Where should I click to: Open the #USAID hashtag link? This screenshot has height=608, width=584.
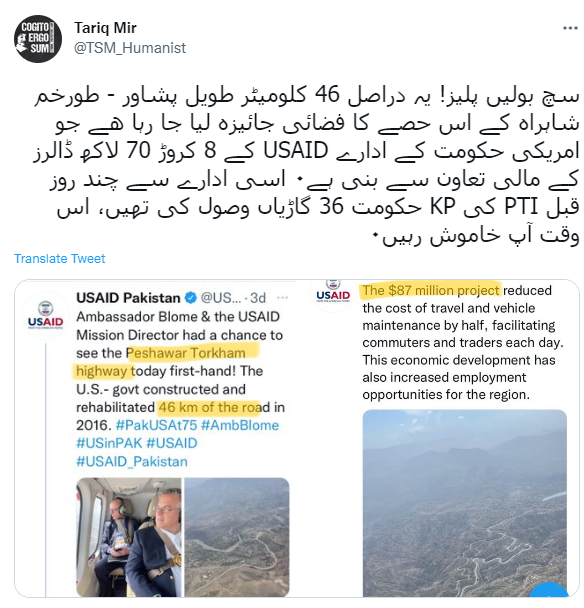point(172,443)
